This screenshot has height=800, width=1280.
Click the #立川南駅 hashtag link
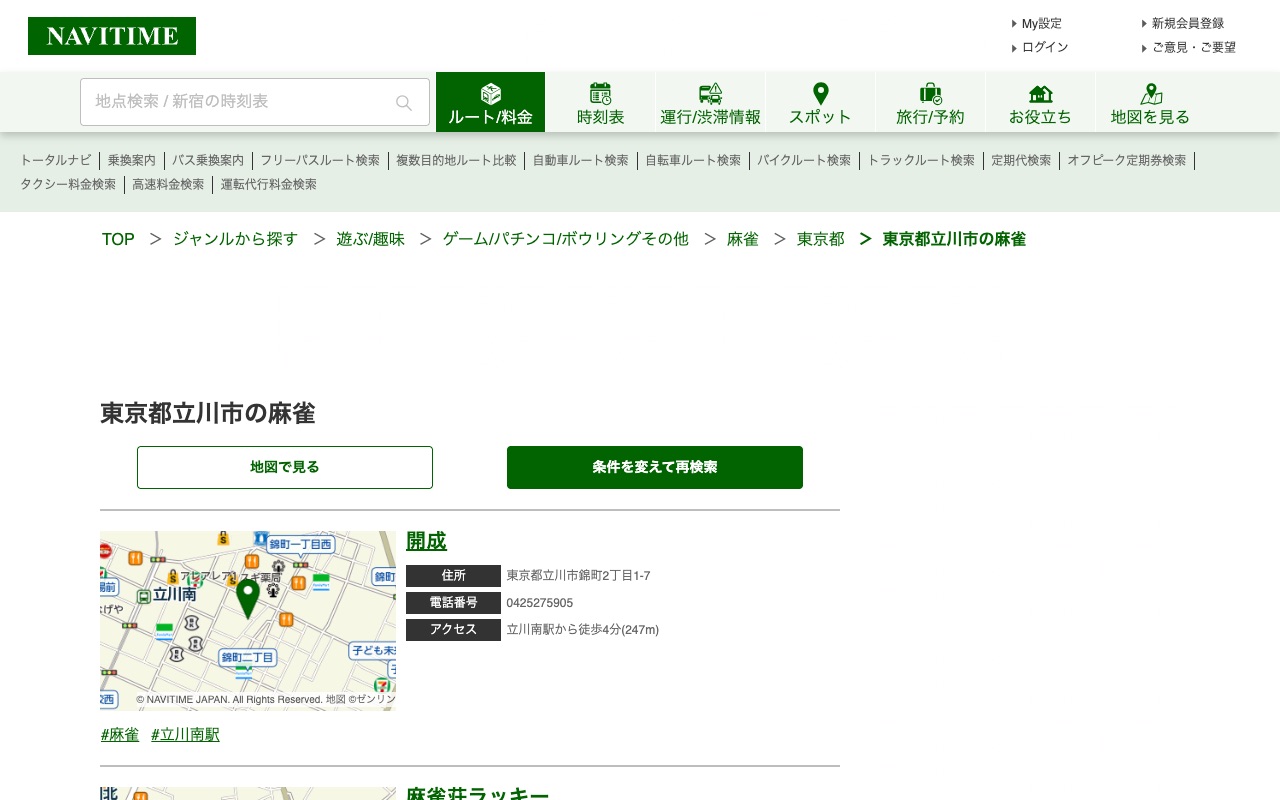184,734
